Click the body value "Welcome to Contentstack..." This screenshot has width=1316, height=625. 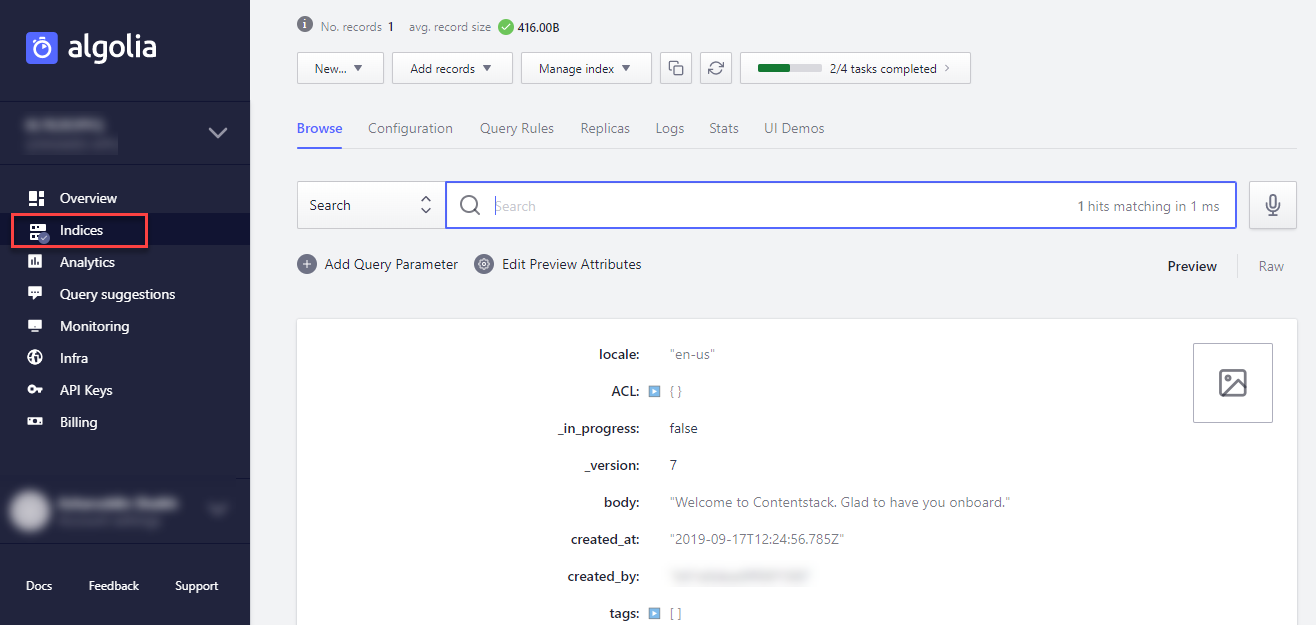[x=840, y=502]
